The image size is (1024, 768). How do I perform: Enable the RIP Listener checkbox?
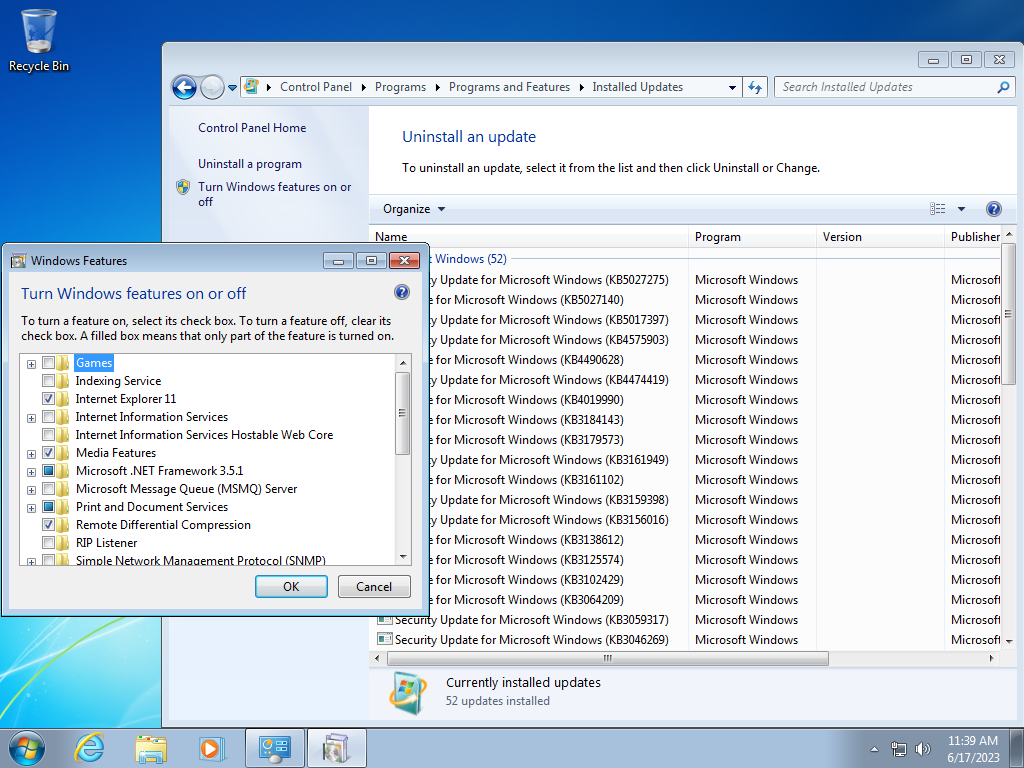[x=48, y=543]
